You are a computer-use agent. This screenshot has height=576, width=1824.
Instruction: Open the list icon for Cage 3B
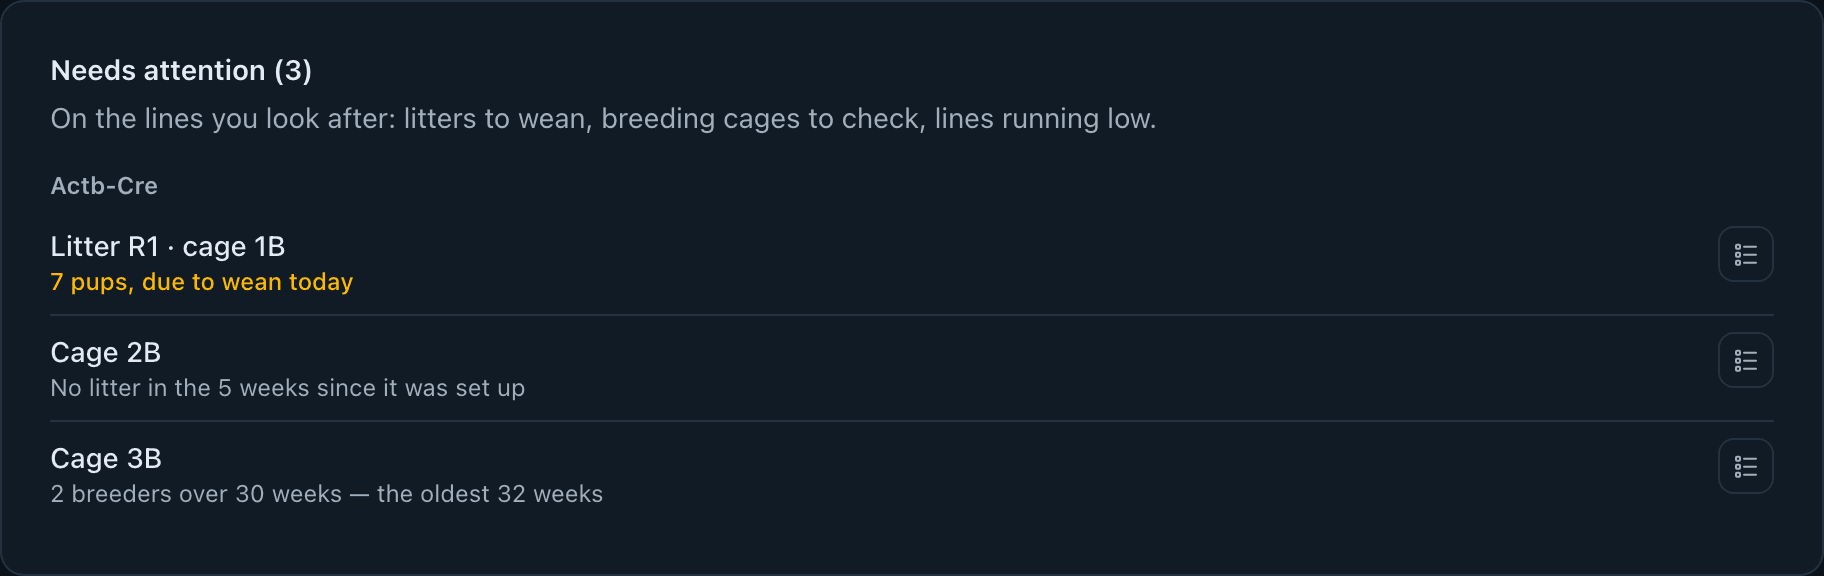(x=1746, y=466)
